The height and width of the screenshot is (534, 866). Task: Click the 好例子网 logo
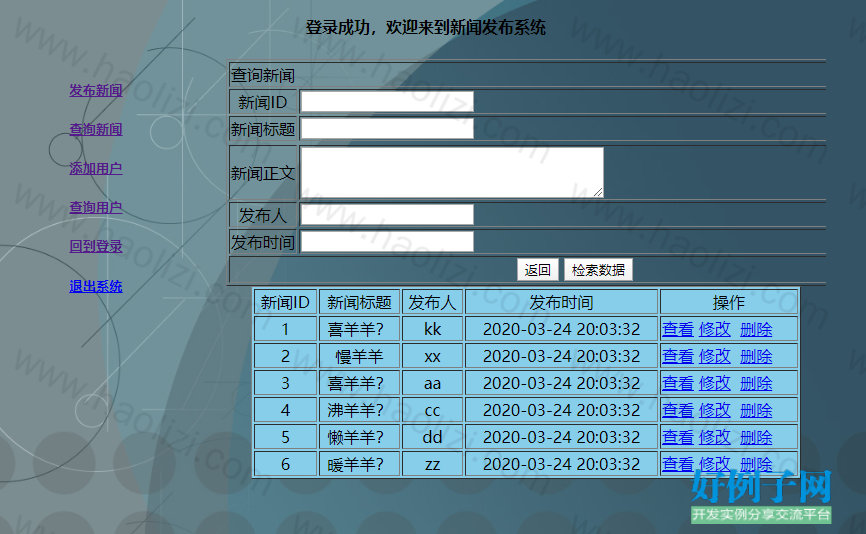761,496
